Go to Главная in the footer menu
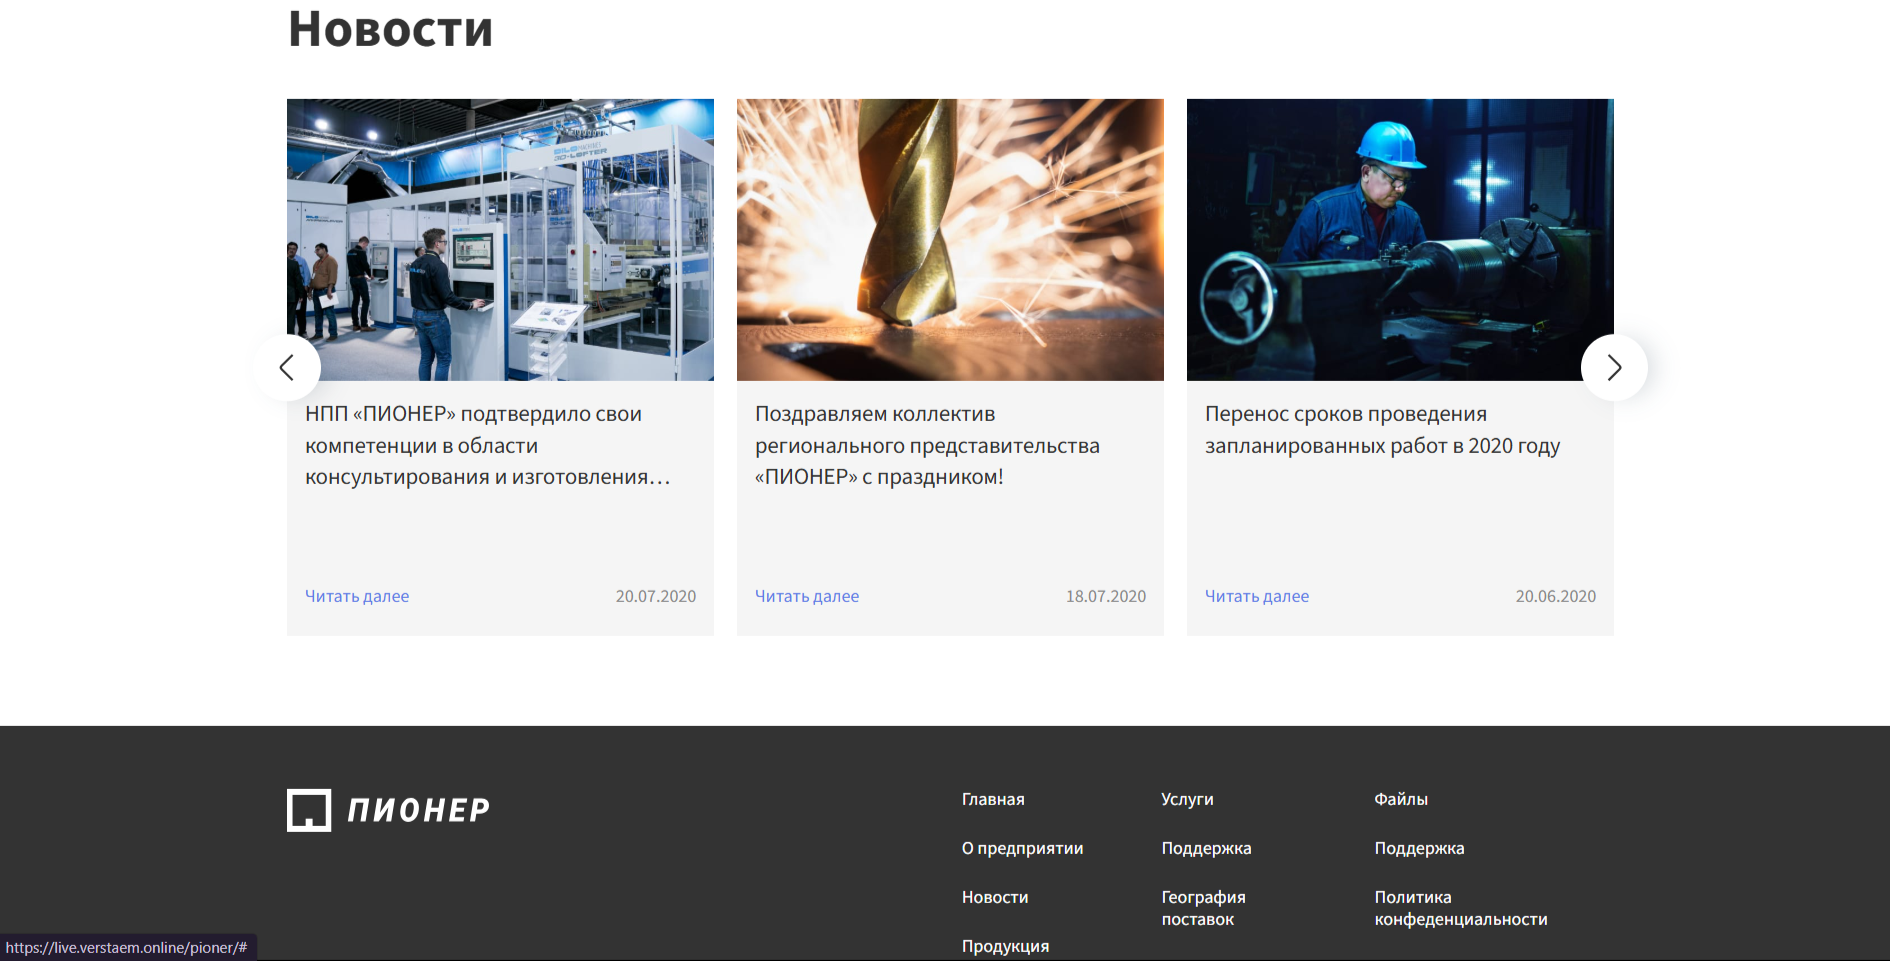Screen dimensions: 1890x961 click(993, 799)
